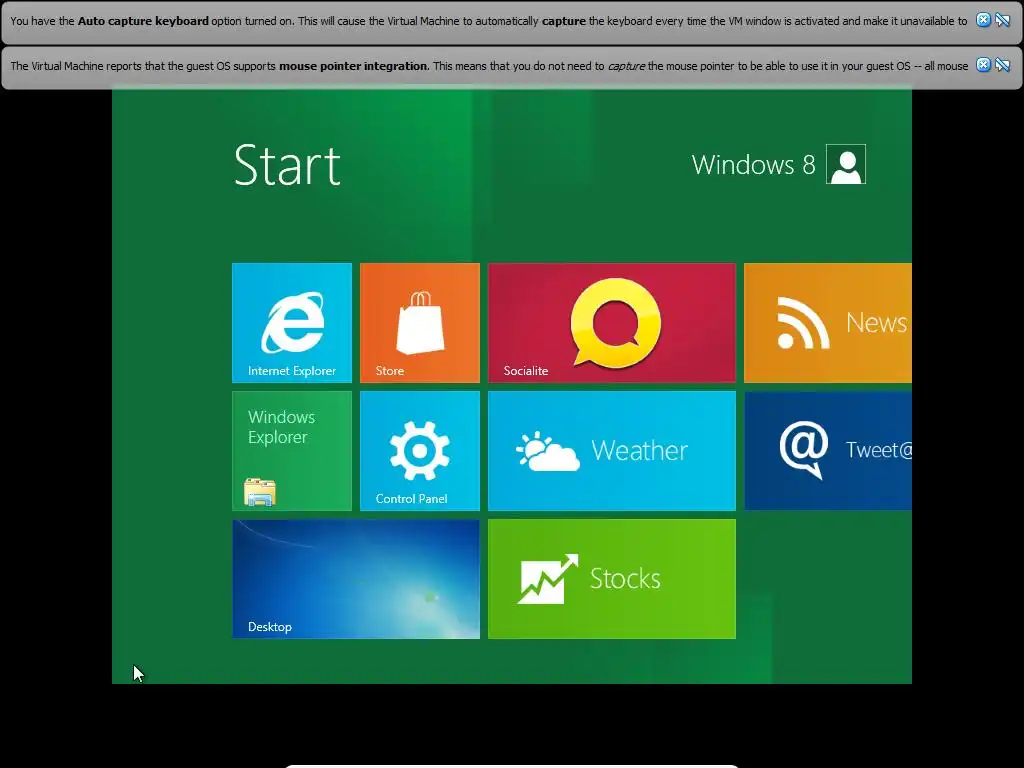The image size is (1024, 768).
Task: Click the Windows 8 user name
Action: (x=754, y=165)
